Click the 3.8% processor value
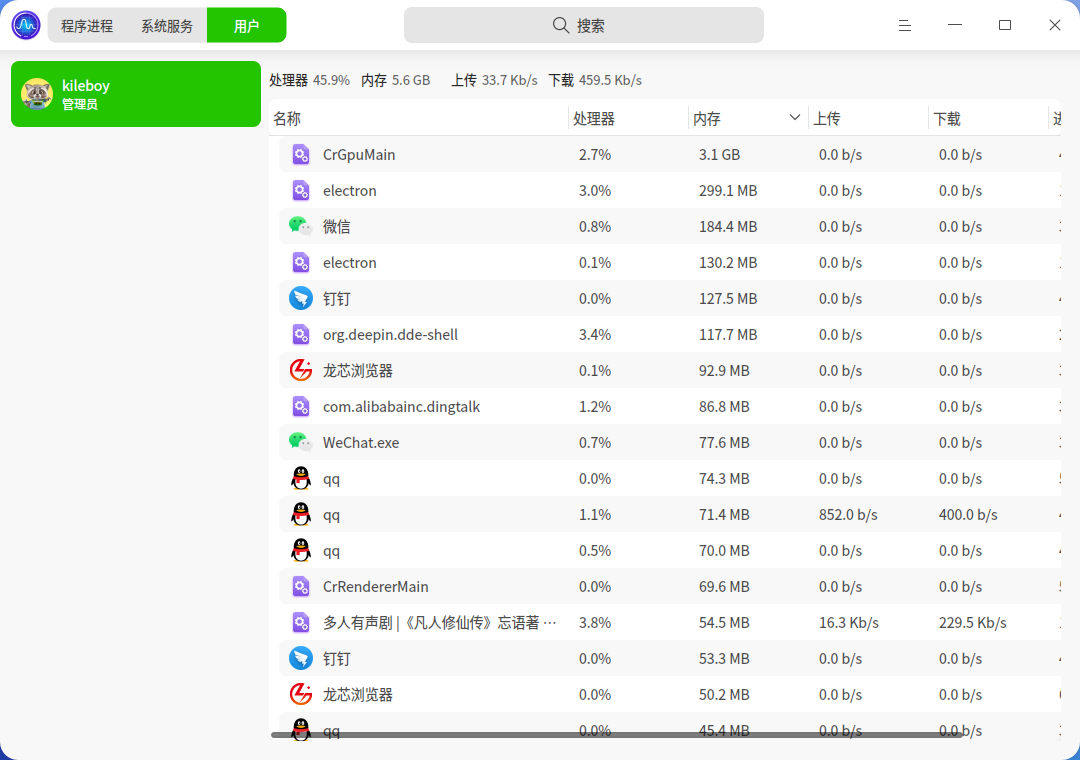1080x760 pixels. (x=594, y=623)
